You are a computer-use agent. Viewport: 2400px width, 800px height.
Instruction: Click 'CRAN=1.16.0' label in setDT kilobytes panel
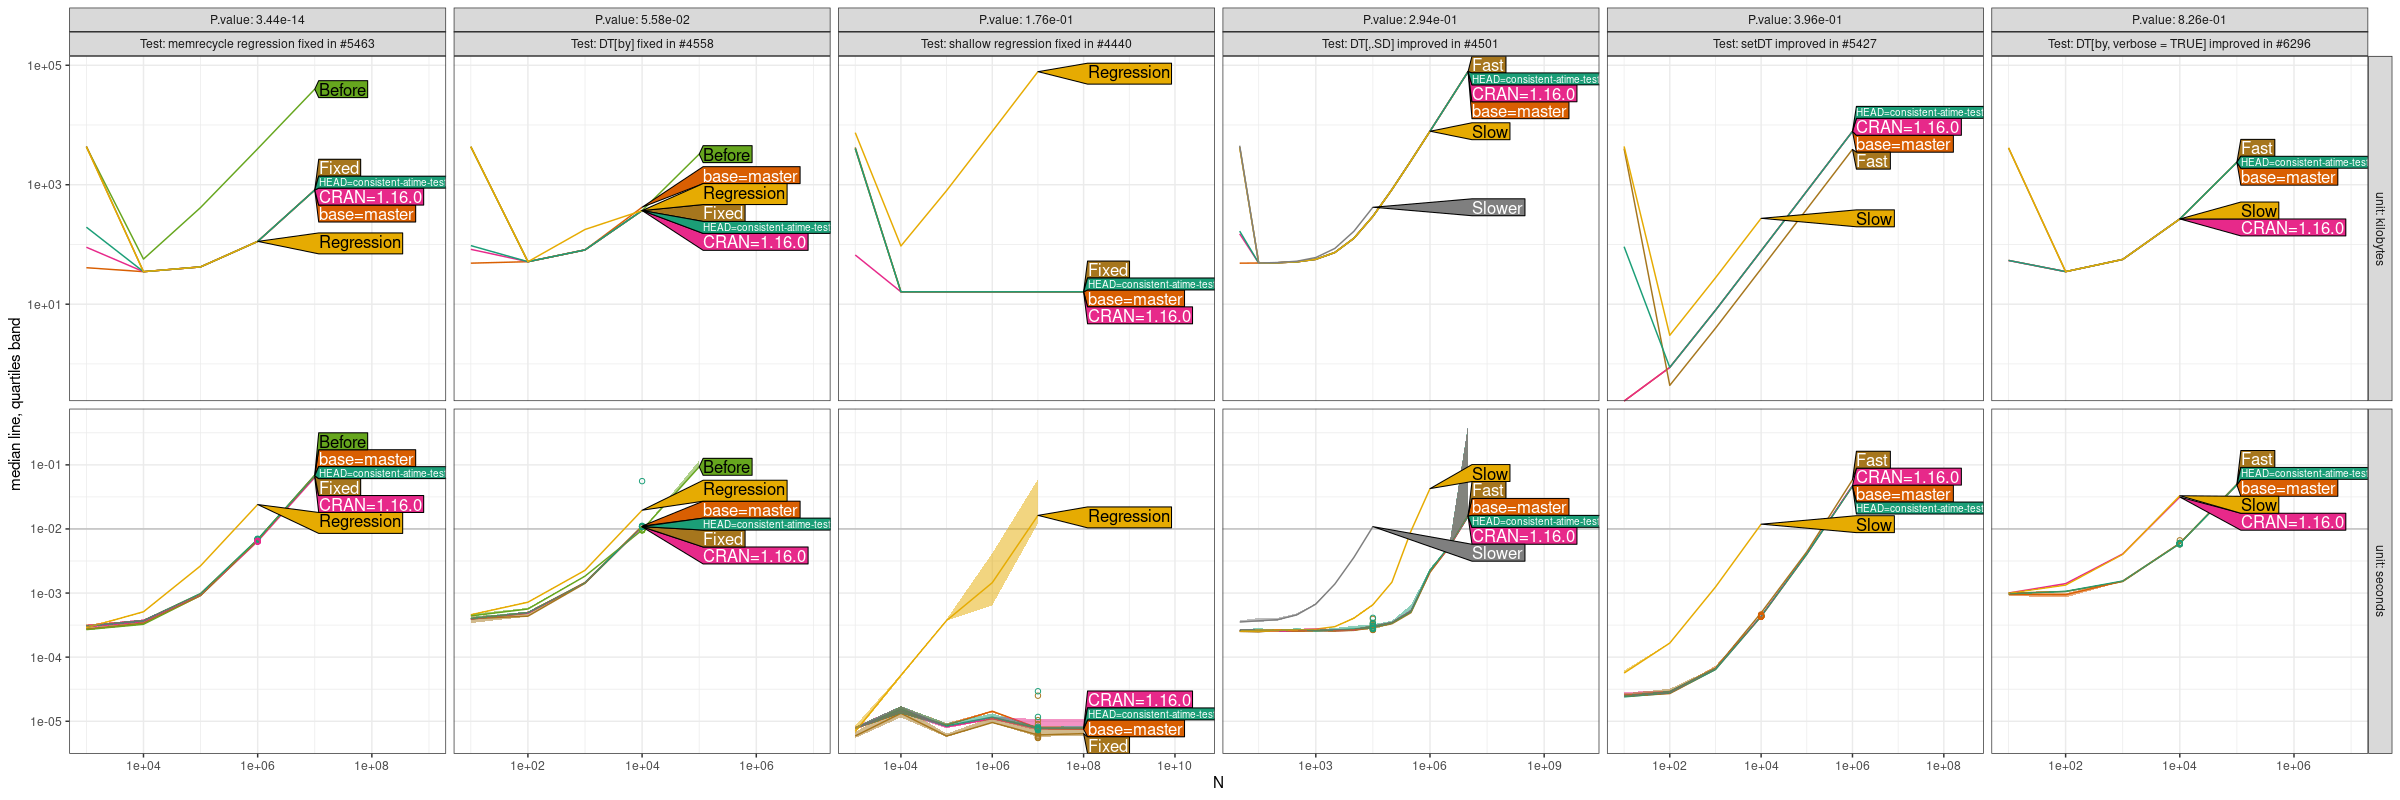[1907, 128]
